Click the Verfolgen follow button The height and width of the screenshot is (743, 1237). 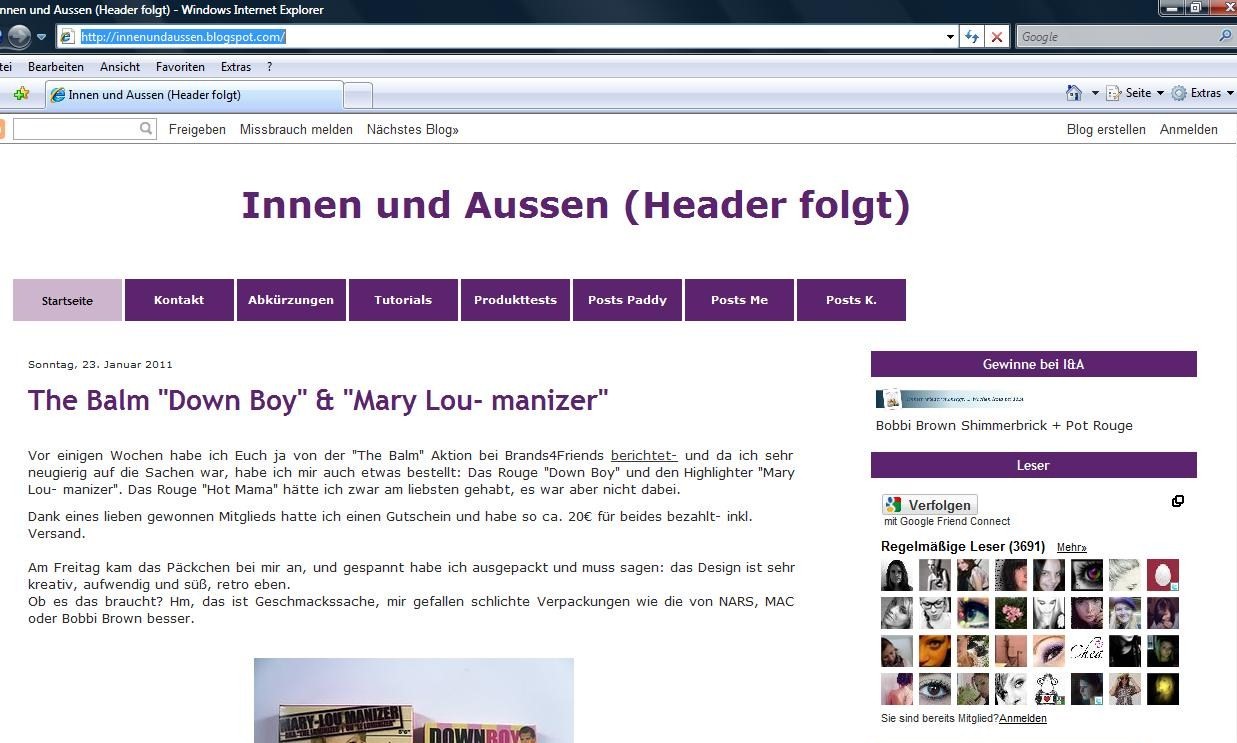(929, 505)
